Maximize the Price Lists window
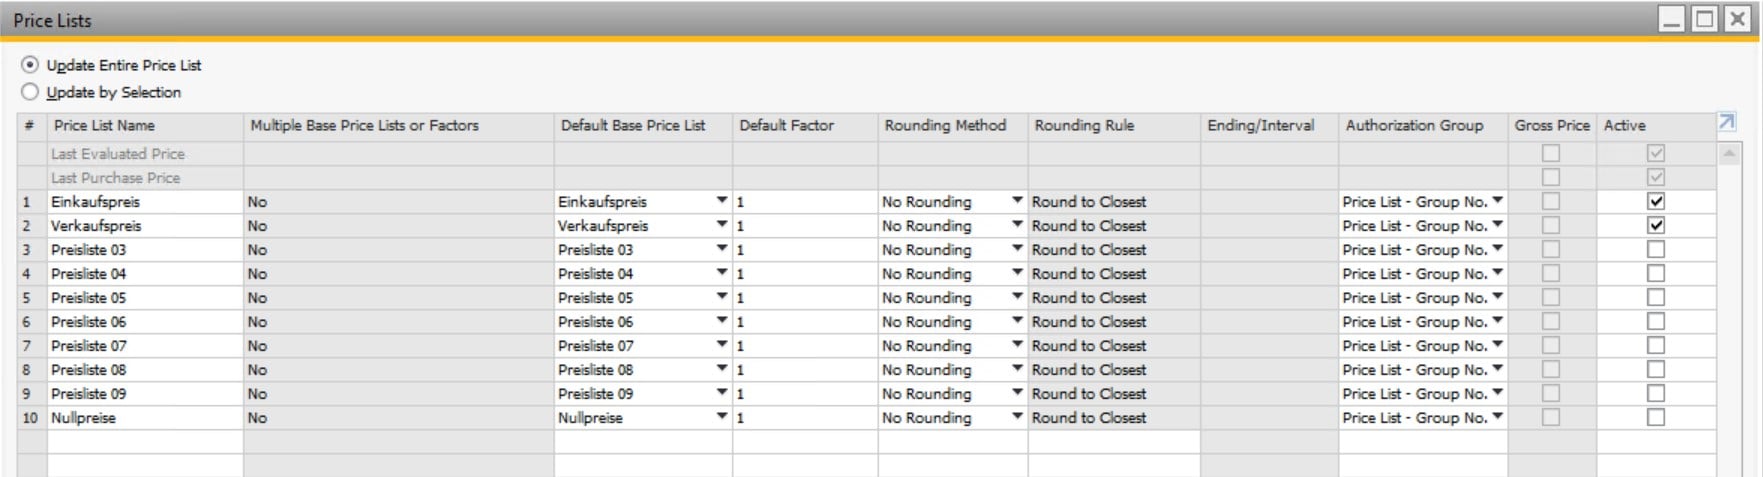Image resolution: width=1763 pixels, height=477 pixels. [x=1705, y=19]
